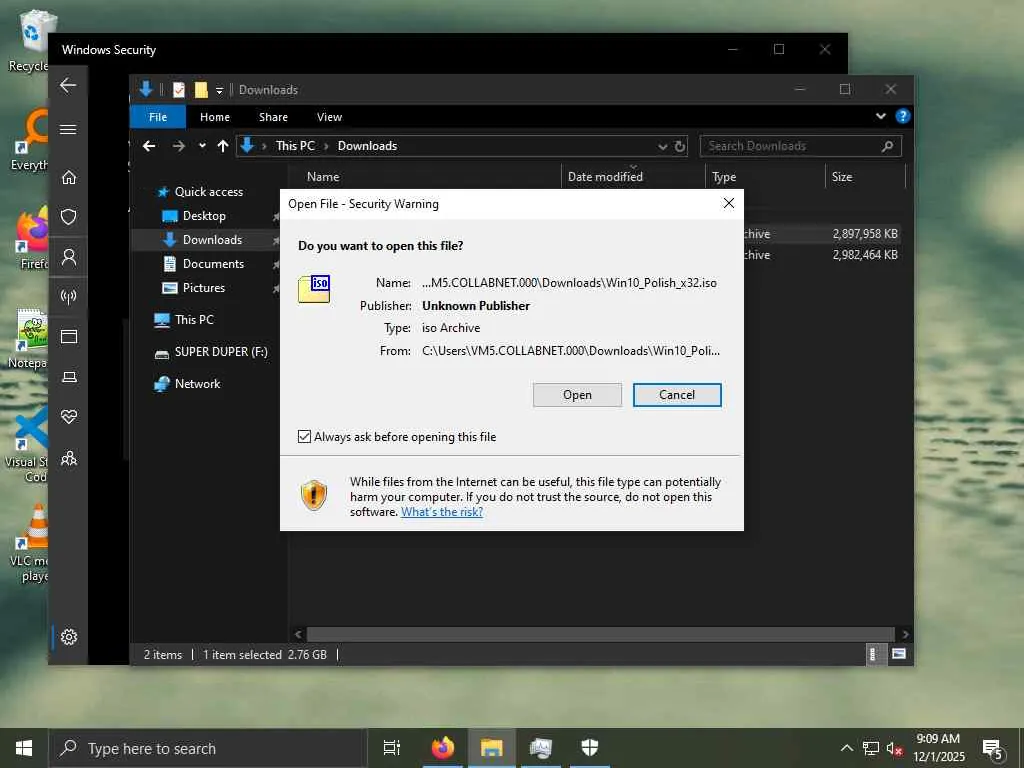The image size is (1024, 768).
Task: Open Virus & threat protection shield icon
Action: pyautogui.click(x=69, y=217)
